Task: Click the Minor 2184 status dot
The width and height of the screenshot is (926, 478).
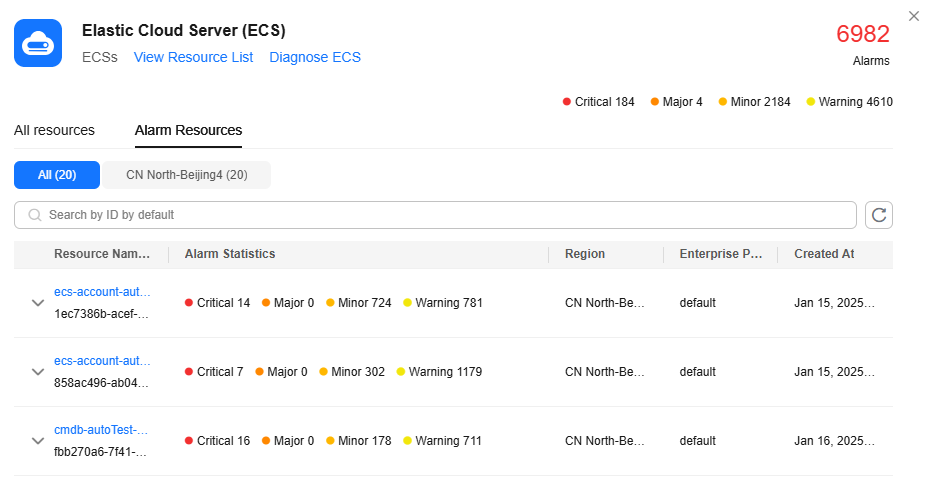Action: coord(723,102)
